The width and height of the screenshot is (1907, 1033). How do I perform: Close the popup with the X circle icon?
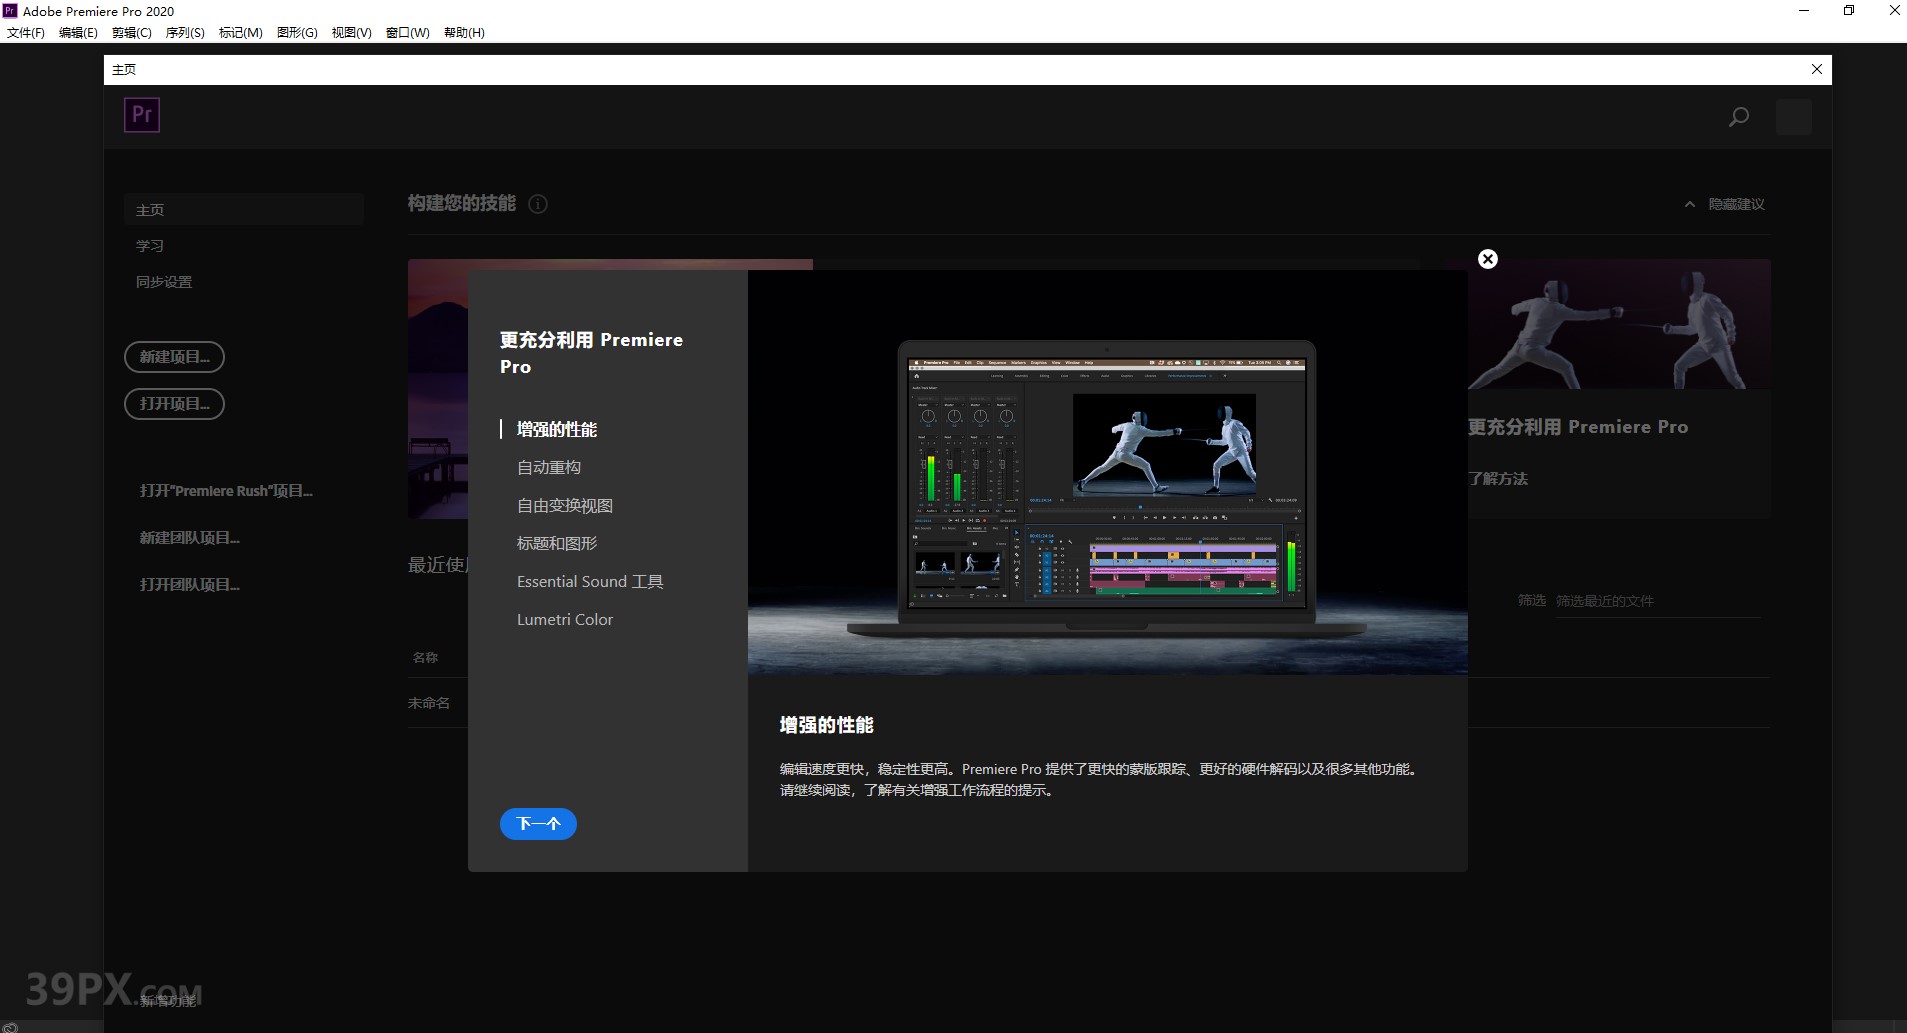pyautogui.click(x=1488, y=259)
